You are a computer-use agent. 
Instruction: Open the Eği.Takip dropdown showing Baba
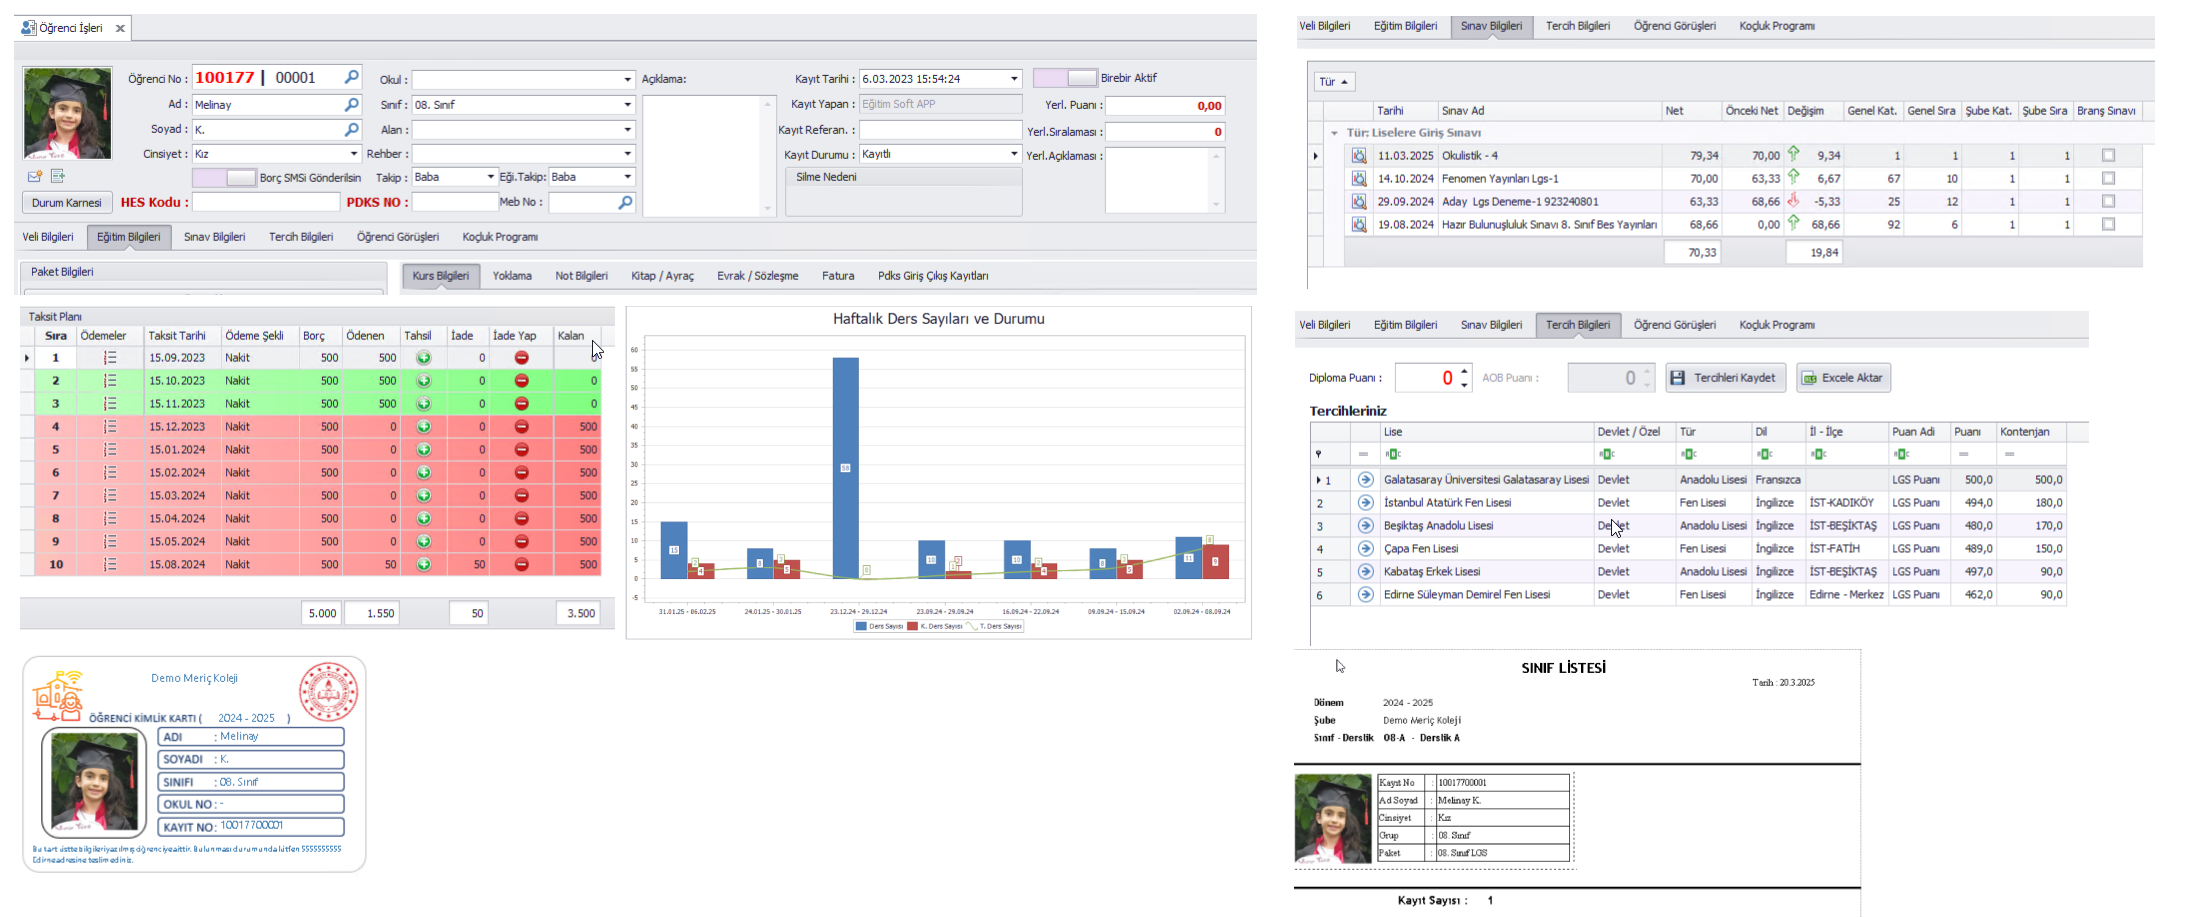click(628, 177)
